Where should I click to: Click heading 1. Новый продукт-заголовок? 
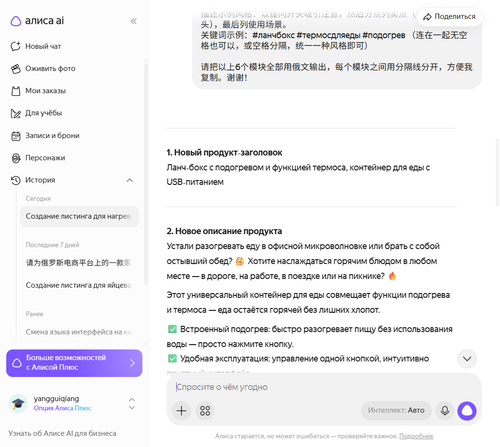coord(224,153)
